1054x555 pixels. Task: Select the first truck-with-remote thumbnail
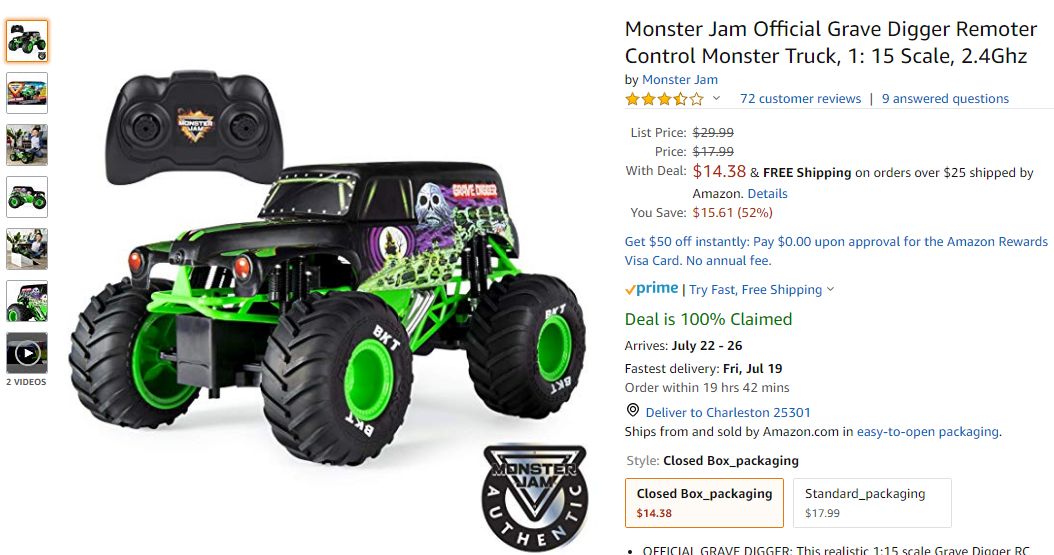coord(27,41)
